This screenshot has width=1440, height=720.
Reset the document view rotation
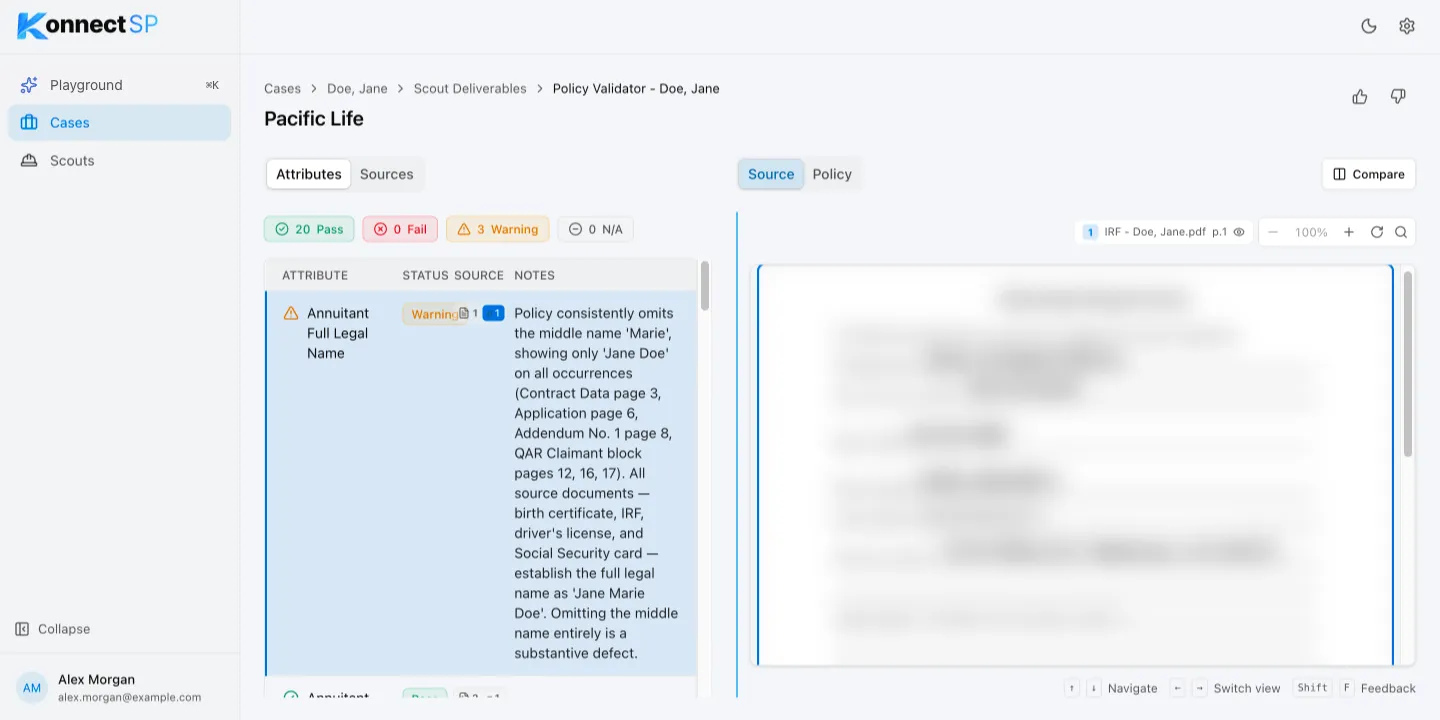coord(1377,232)
